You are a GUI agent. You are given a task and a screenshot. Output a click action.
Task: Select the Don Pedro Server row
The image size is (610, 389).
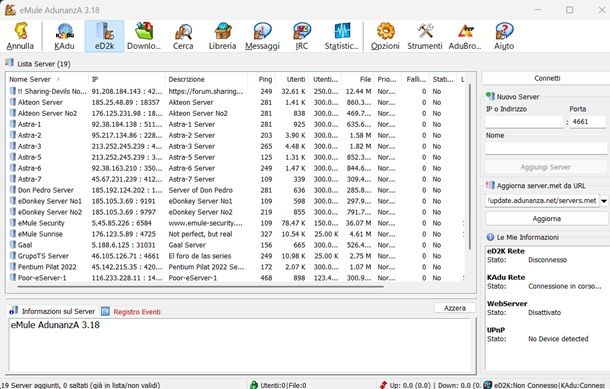[236, 190]
